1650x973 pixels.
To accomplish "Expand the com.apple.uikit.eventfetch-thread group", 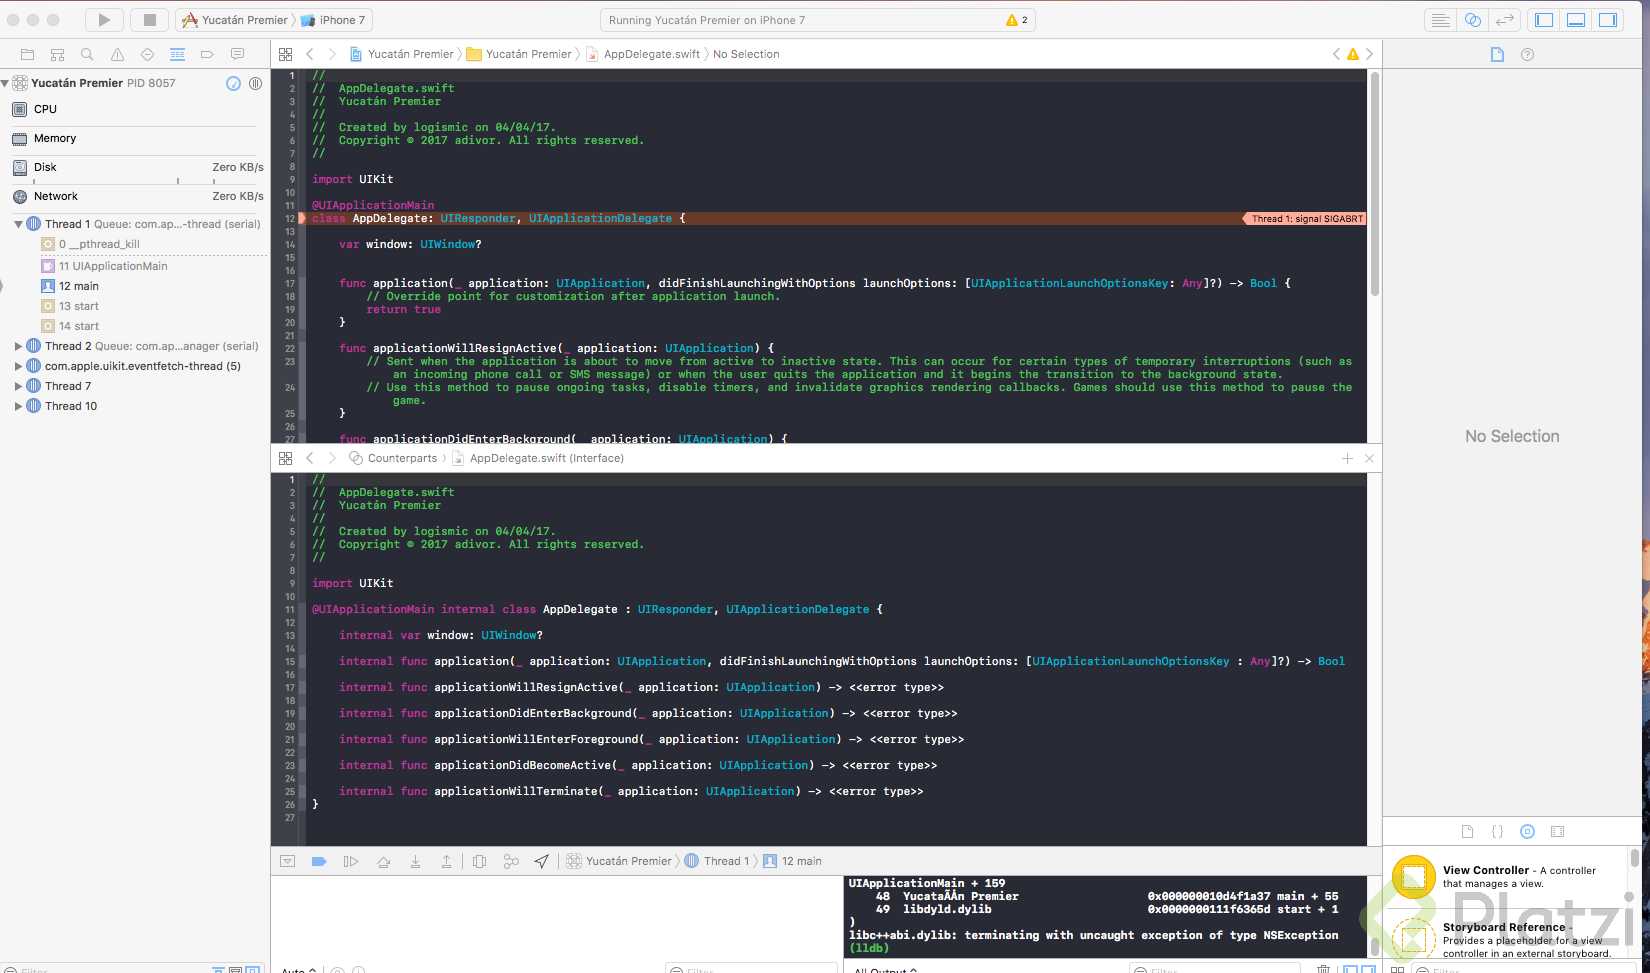I will coord(18,366).
